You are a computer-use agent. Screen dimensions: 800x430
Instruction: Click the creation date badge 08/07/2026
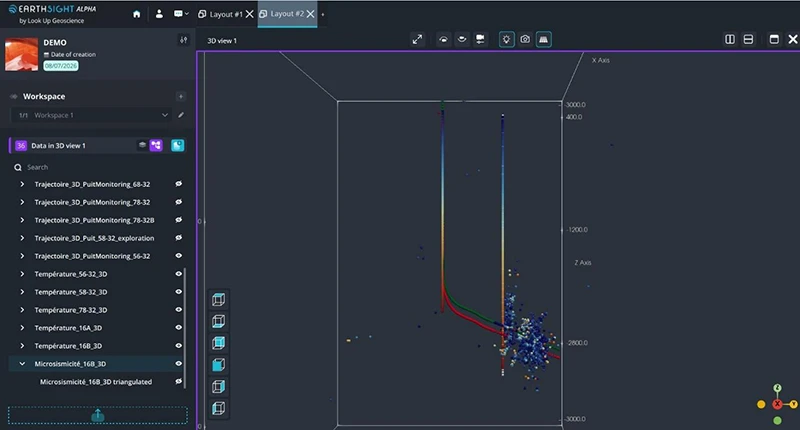coord(61,66)
